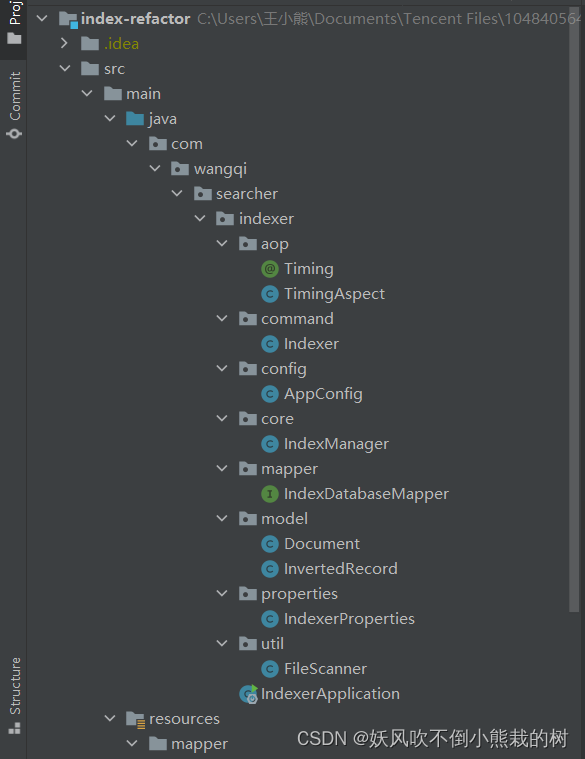The height and width of the screenshot is (759, 585).
Task: Collapse the wangqi package chevron
Action: click(155, 168)
